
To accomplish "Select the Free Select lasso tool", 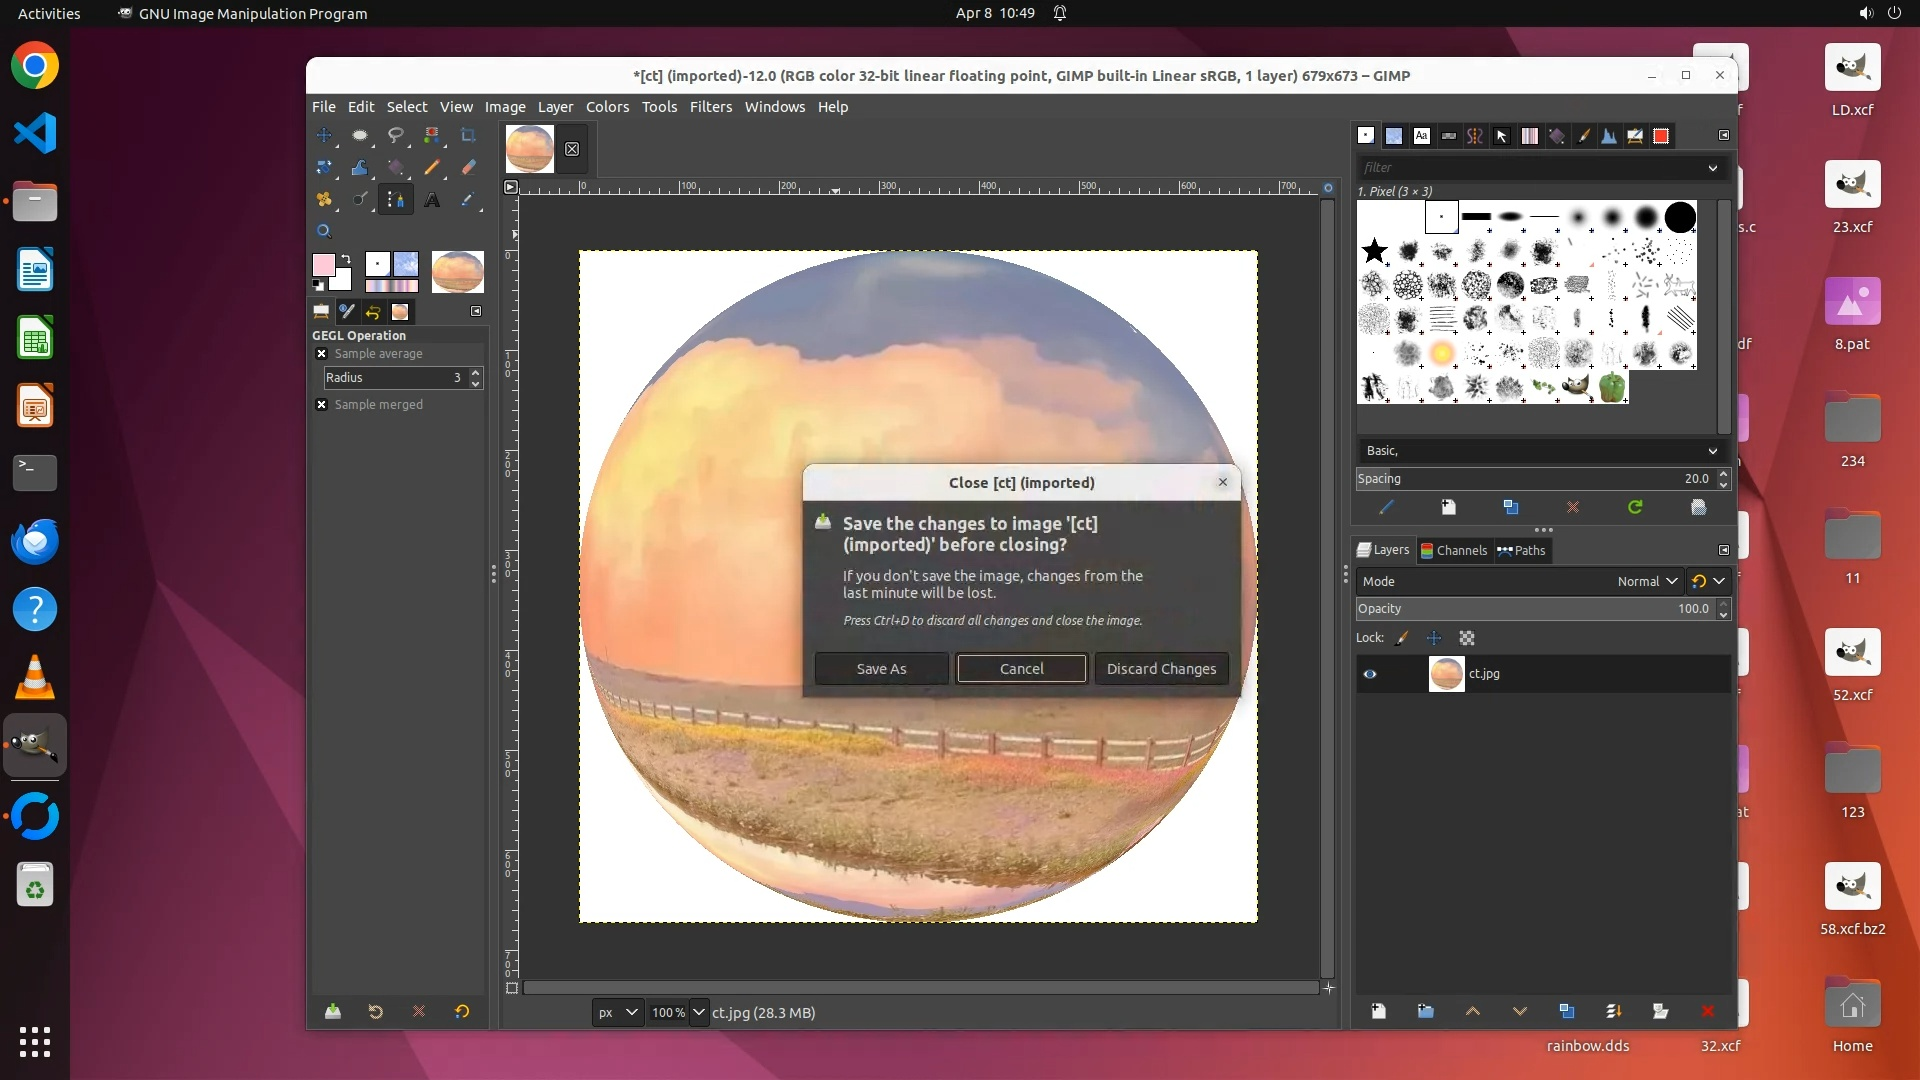I will click(x=396, y=136).
